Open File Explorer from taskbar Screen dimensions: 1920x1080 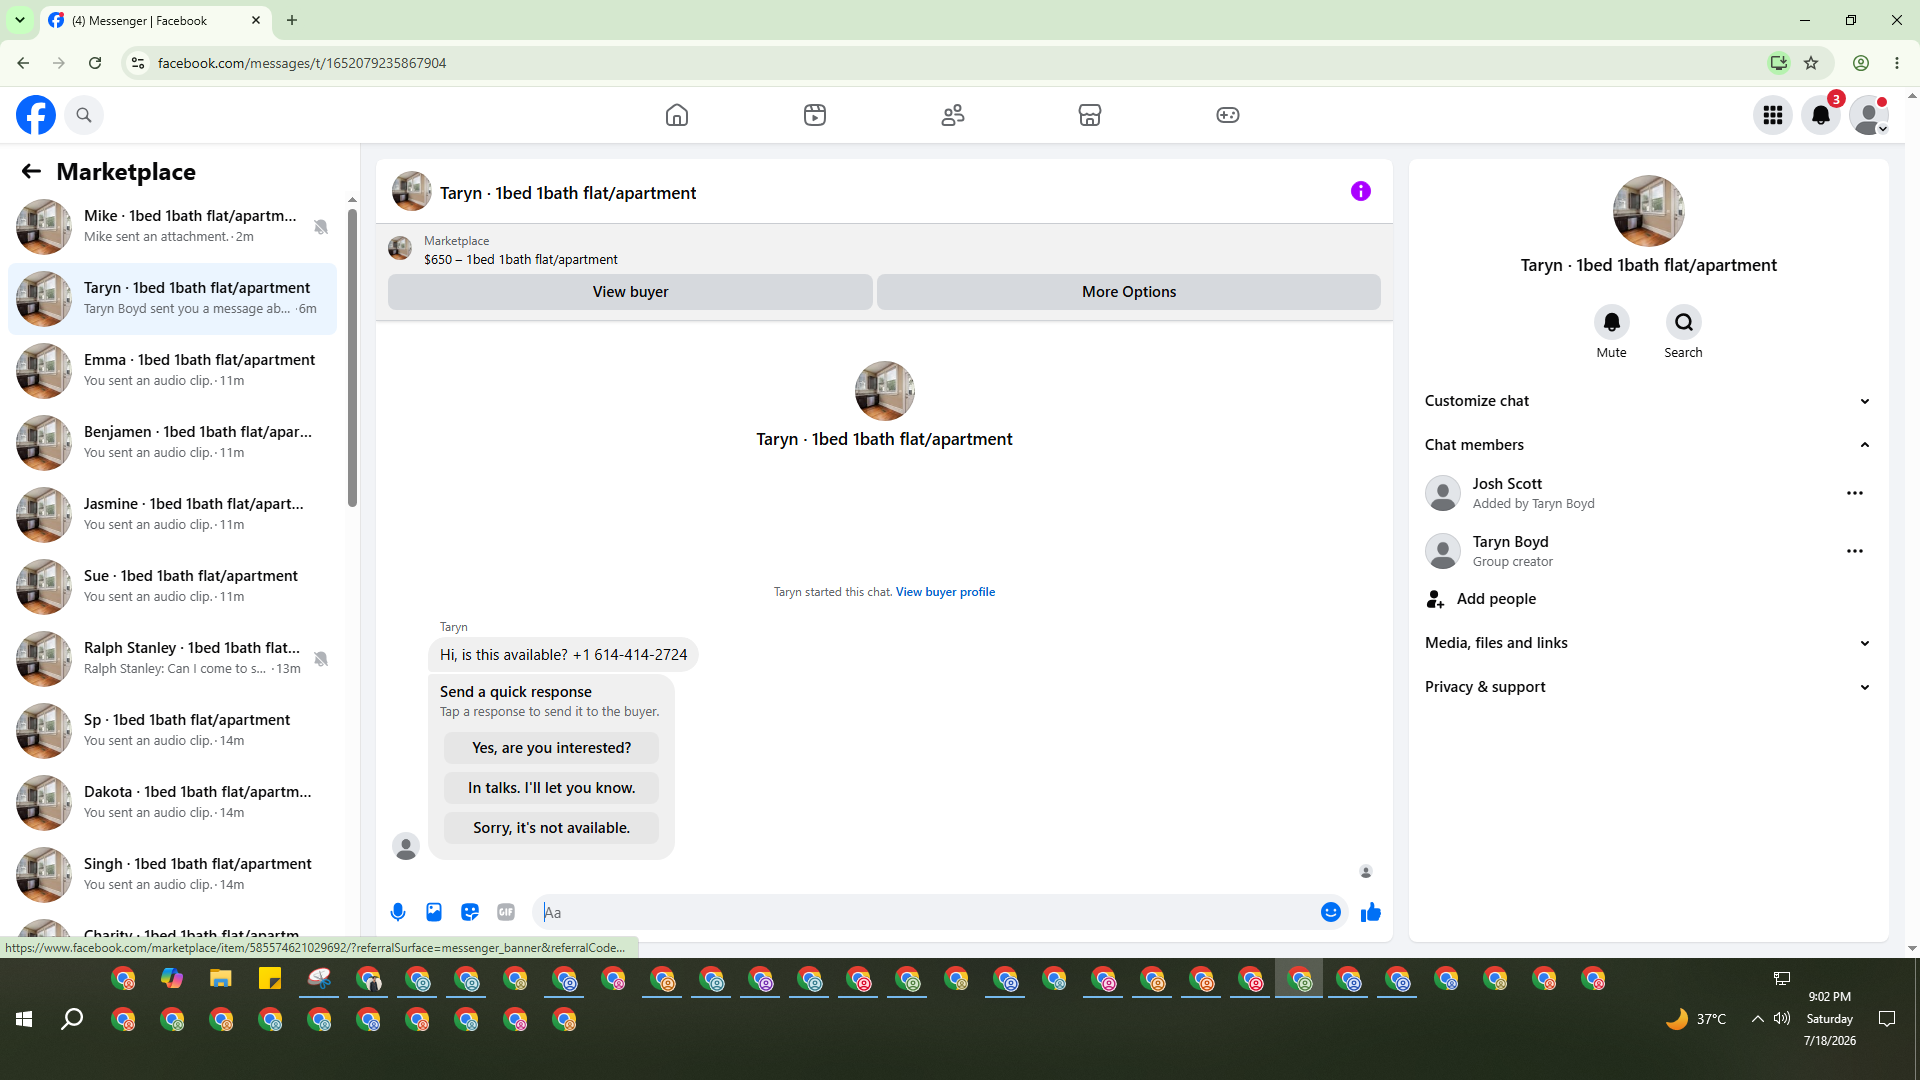click(x=220, y=979)
